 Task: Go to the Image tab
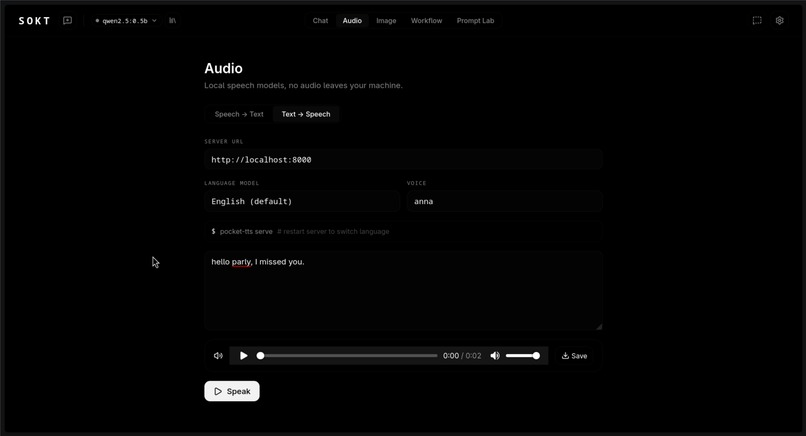pos(386,21)
